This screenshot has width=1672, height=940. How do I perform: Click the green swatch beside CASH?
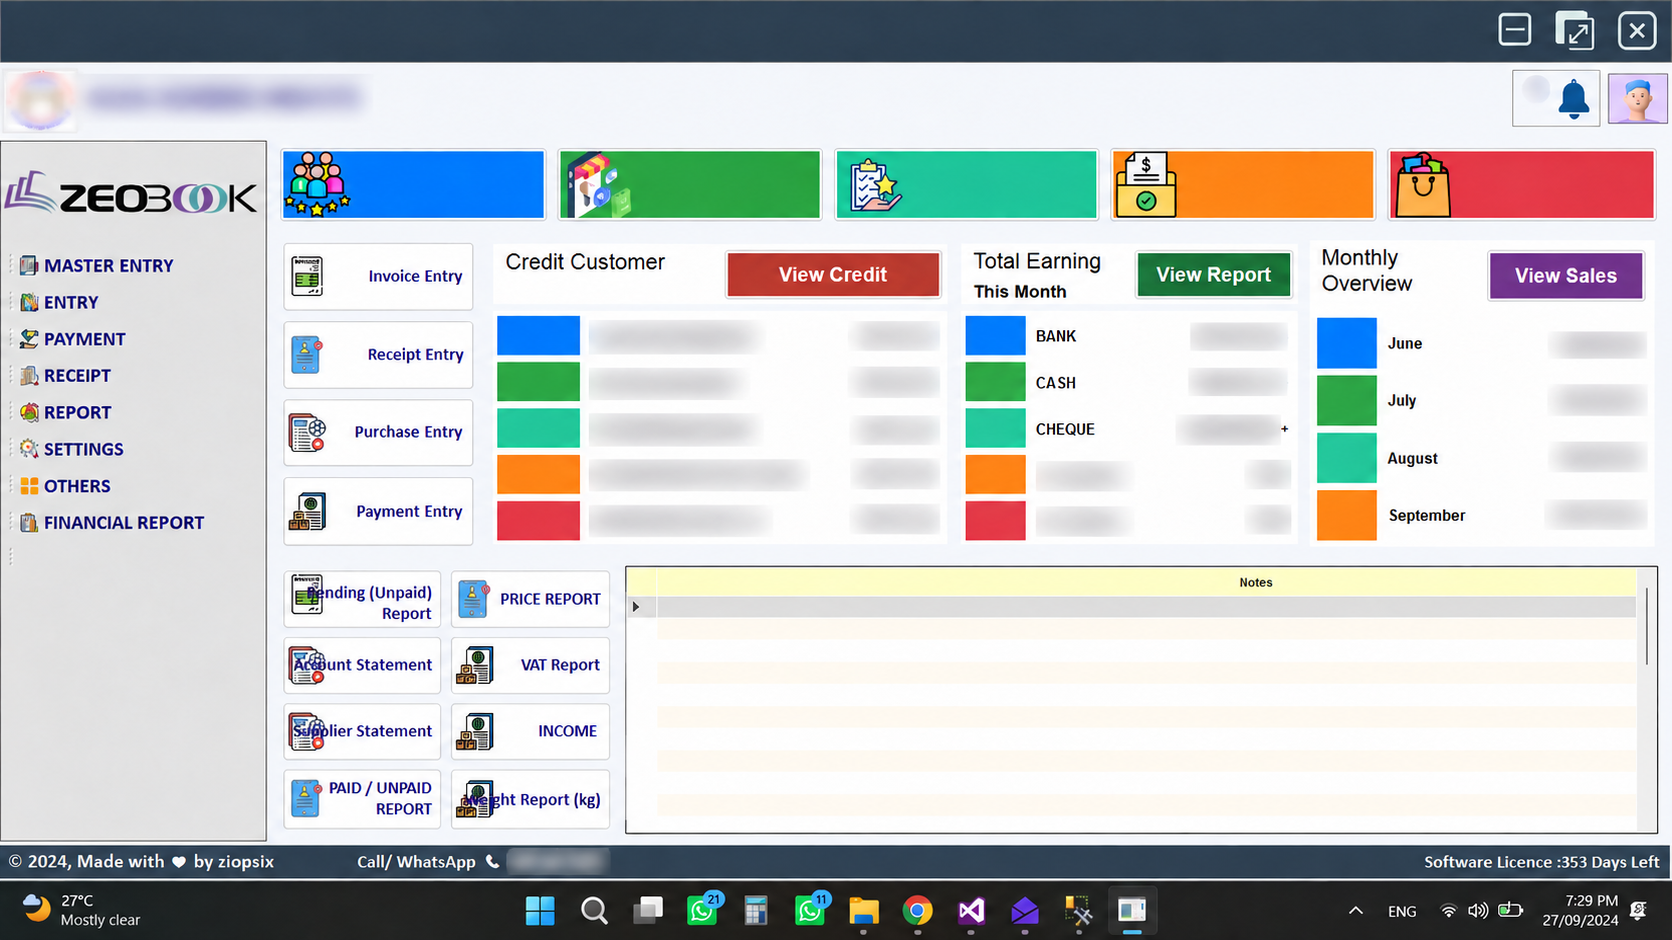(x=995, y=382)
